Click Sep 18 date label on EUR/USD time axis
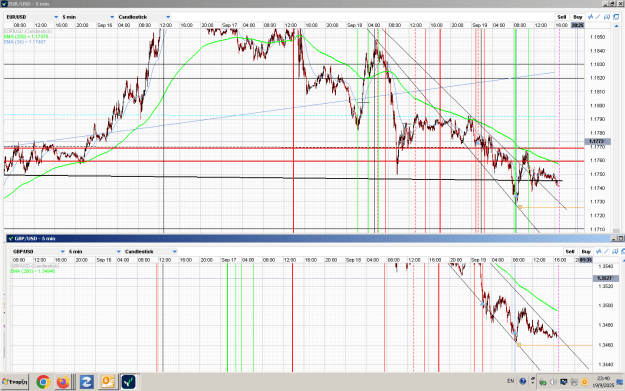Screen dimensions: 625x391 click(x=354, y=25)
